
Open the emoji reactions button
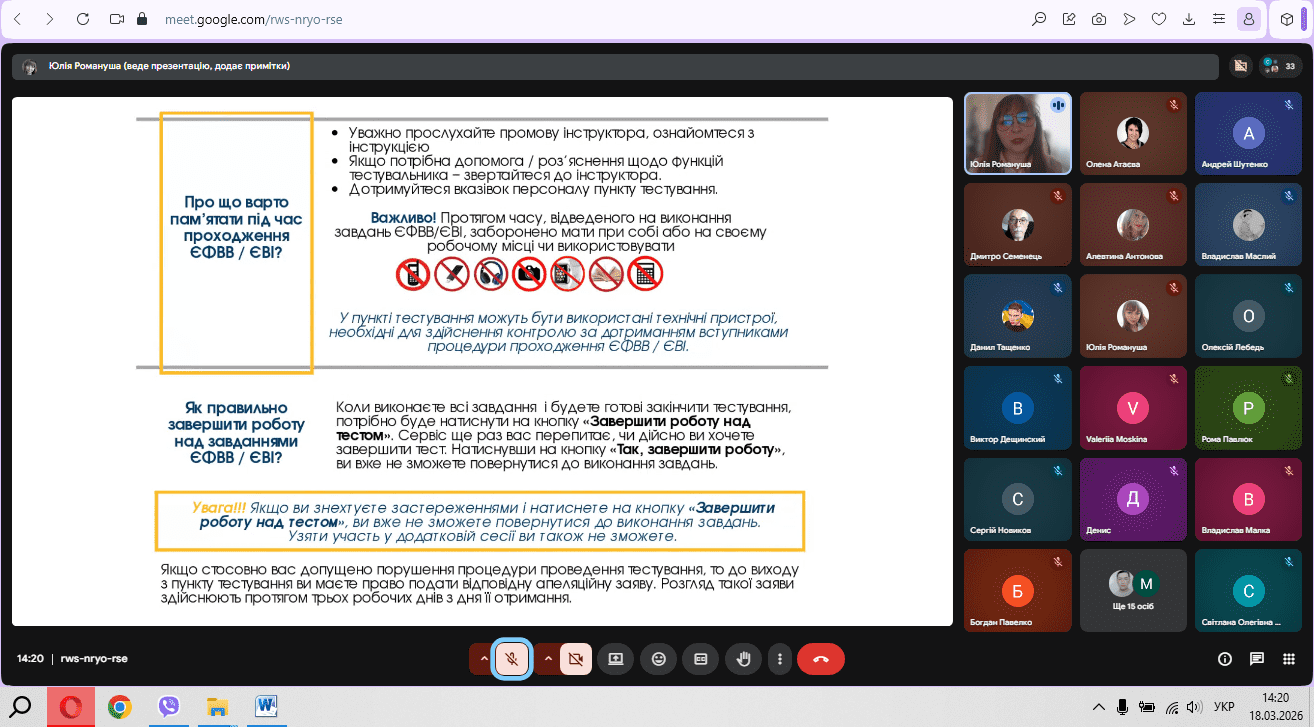658,659
